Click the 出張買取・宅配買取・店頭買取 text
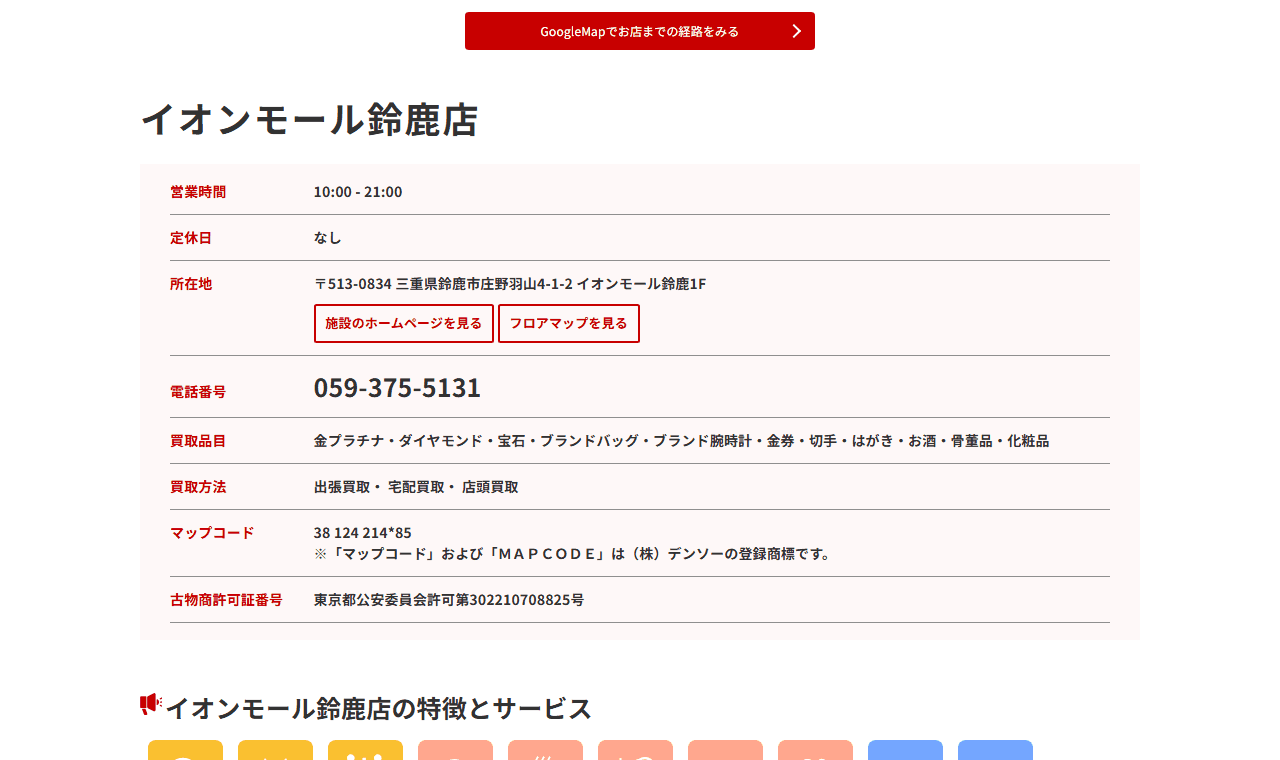Screen dimensions: 1280x760 coord(416,487)
